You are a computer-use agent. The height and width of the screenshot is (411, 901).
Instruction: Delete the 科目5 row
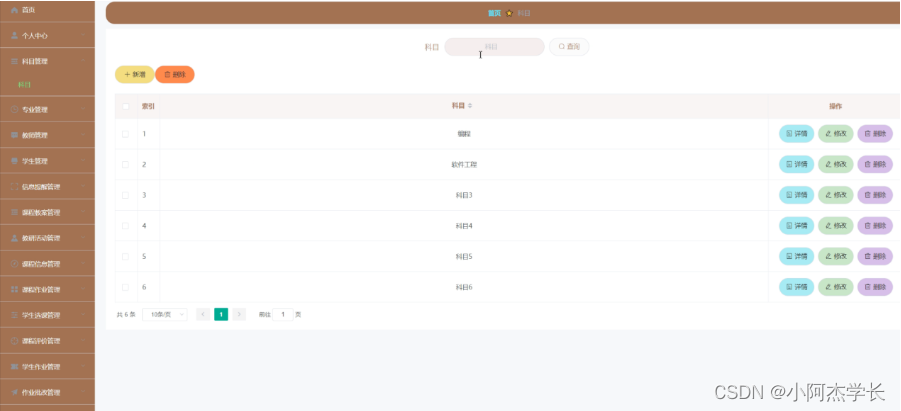pos(875,256)
